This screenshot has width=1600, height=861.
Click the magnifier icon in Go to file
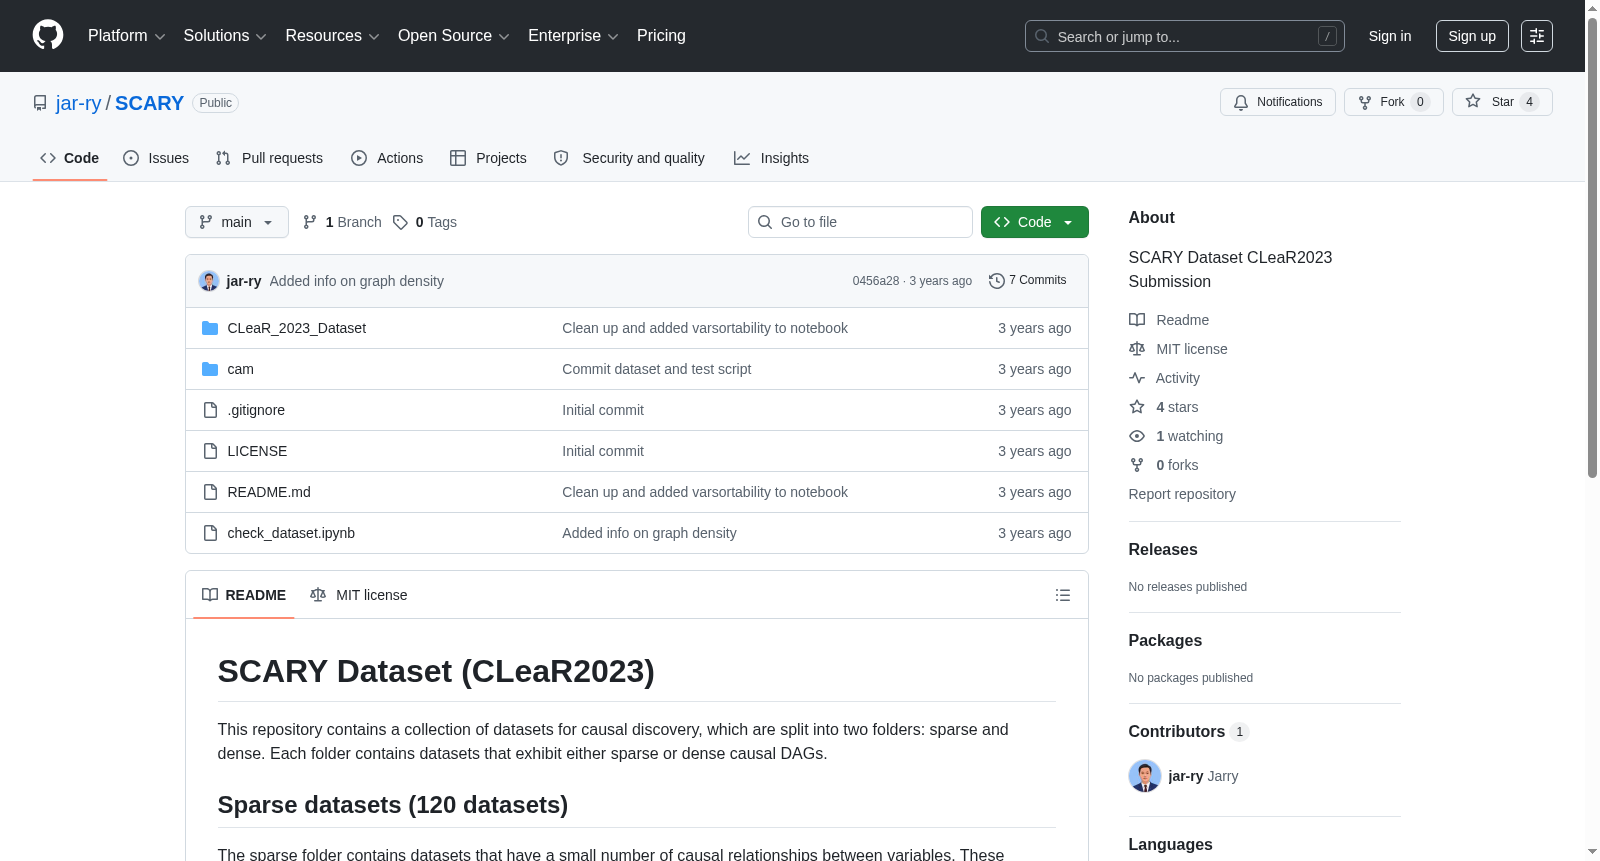765,222
